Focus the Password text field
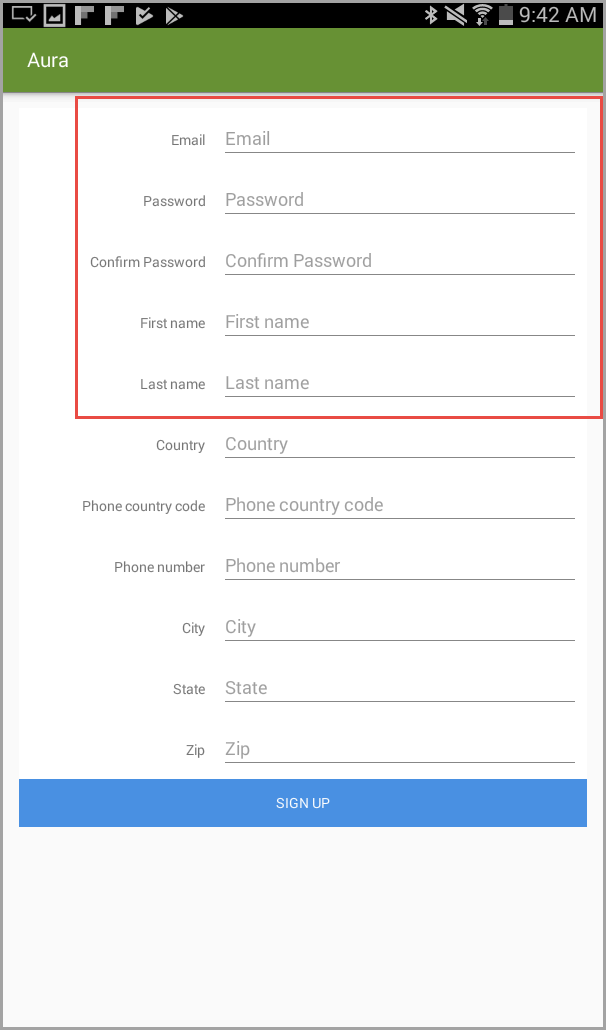 (399, 201)
